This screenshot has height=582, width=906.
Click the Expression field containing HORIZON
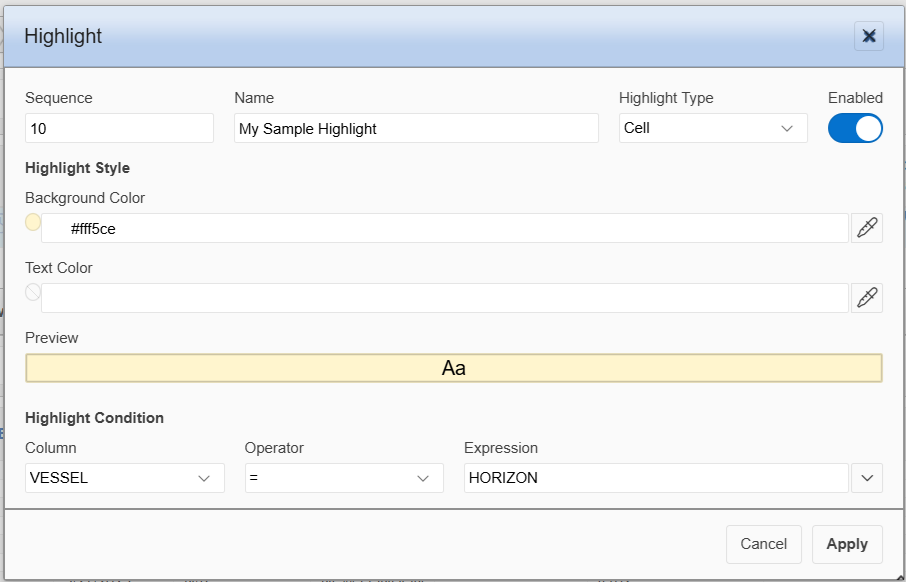tap(656, 478)
